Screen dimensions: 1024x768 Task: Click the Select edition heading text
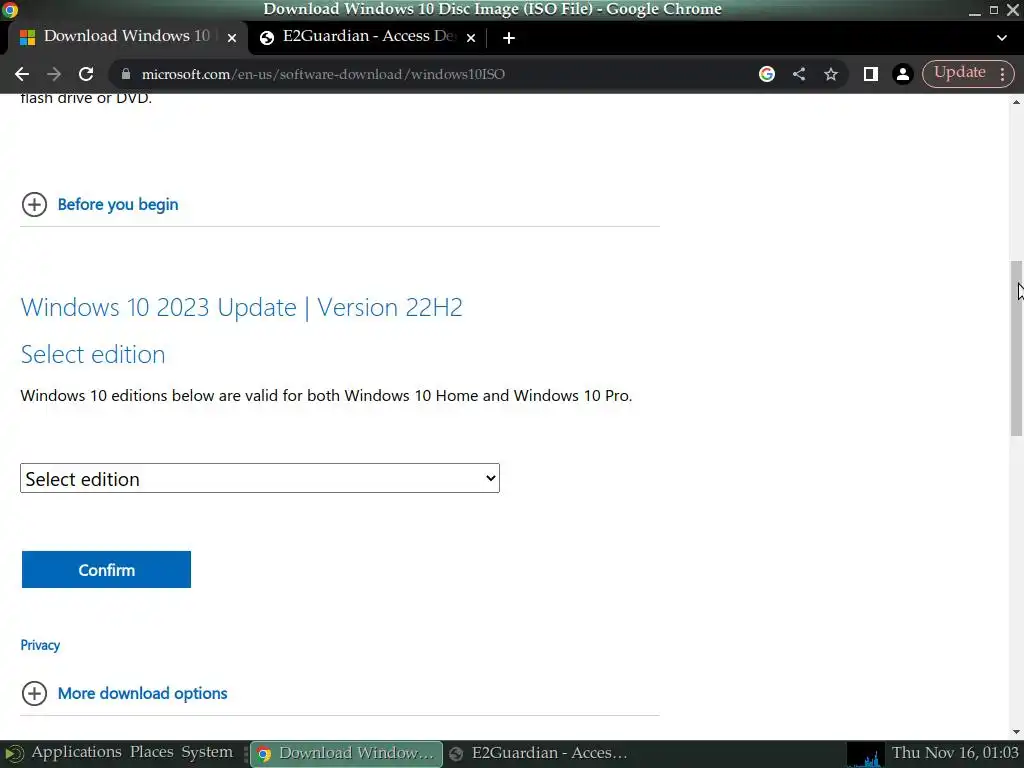pyautogui.click(x=93, y=354)
